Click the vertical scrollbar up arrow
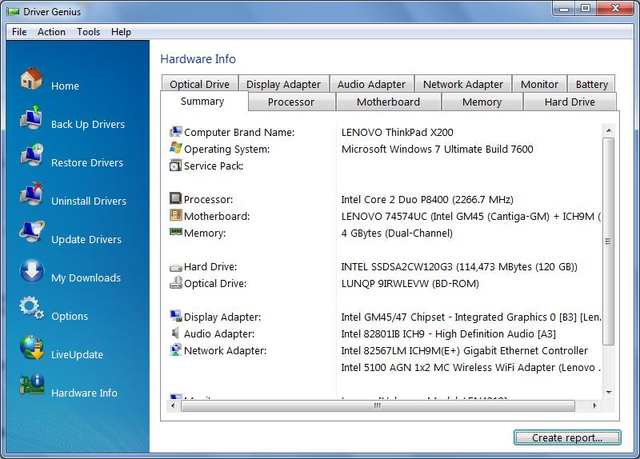Screen dimensions: 640x459 point(609,131)
